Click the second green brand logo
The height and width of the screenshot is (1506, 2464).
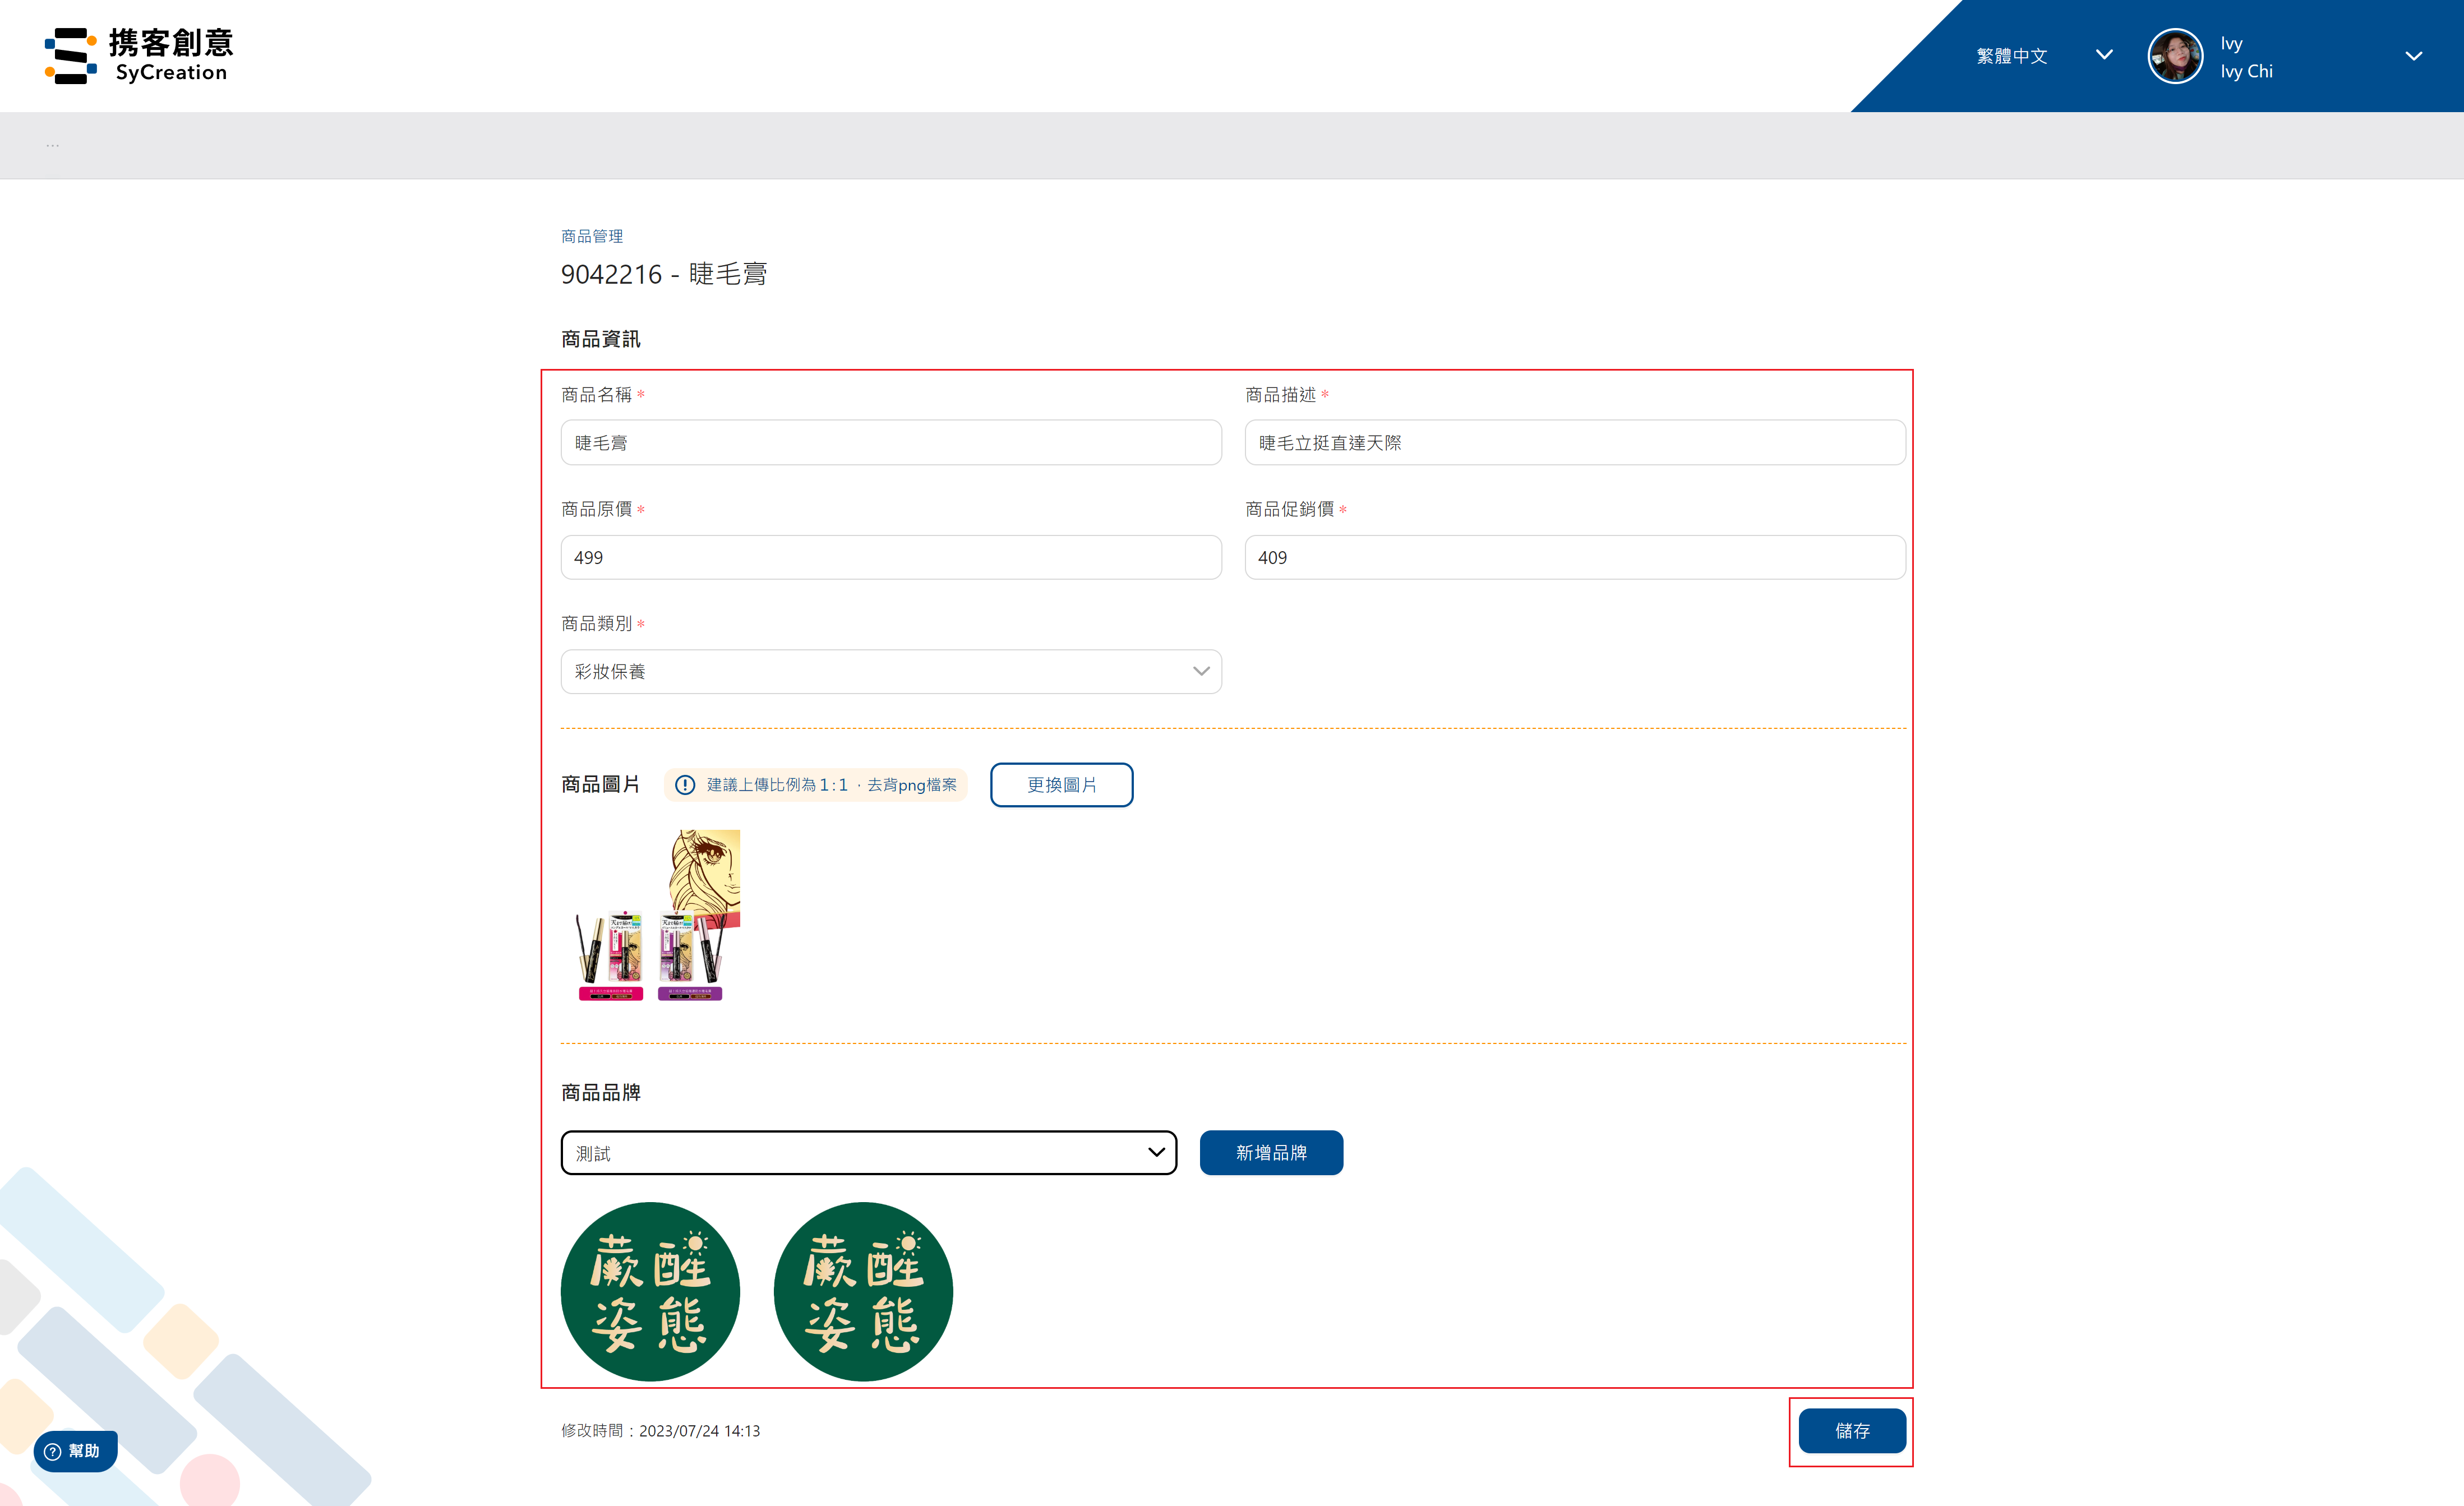pos(863,1291)
